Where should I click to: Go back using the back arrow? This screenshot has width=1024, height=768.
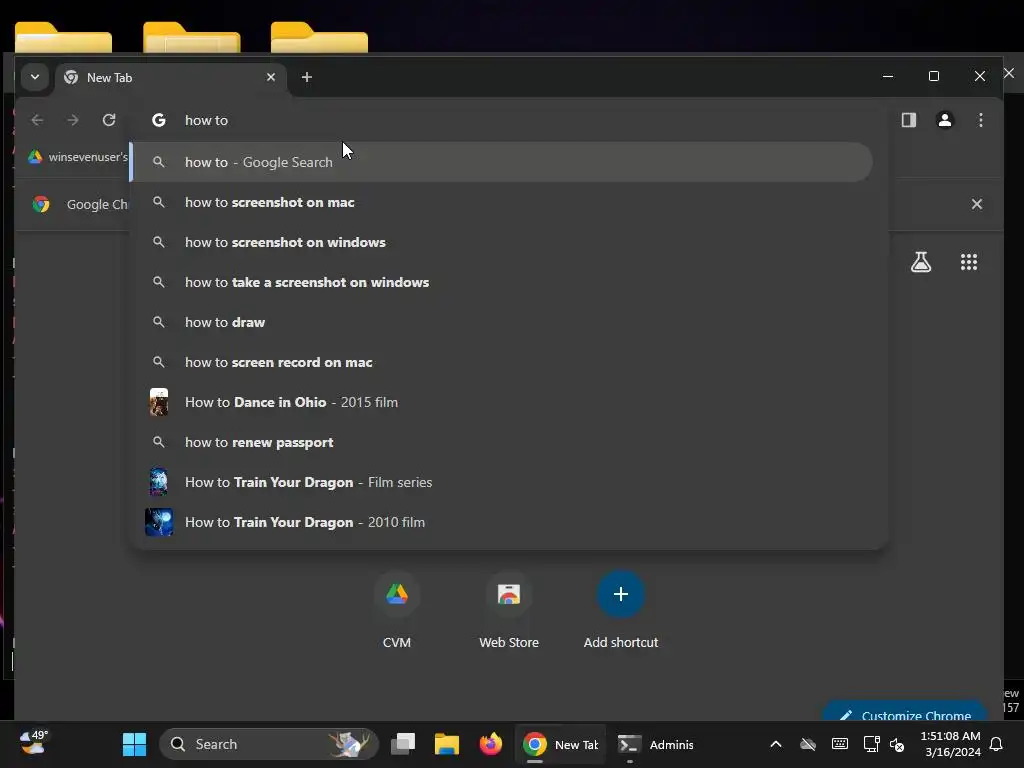(x=37, y=120)
